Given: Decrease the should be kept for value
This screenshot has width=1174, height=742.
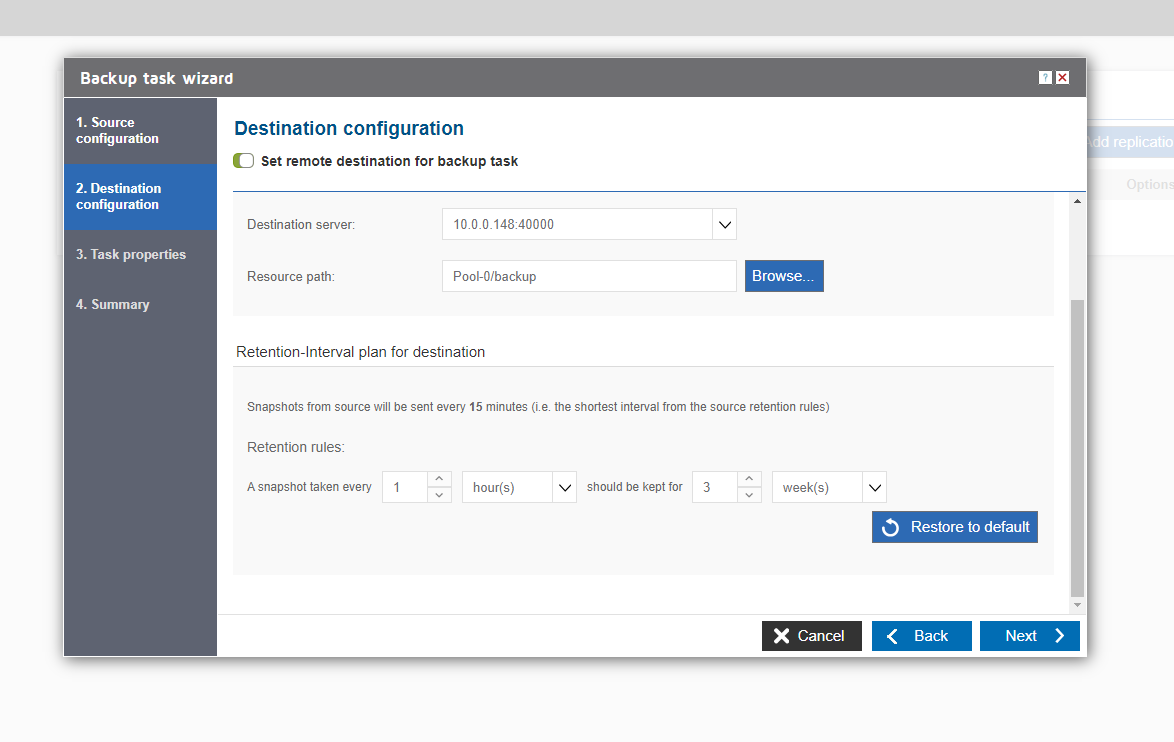Looking at the screenshot, I should click(x=749, y=495).
